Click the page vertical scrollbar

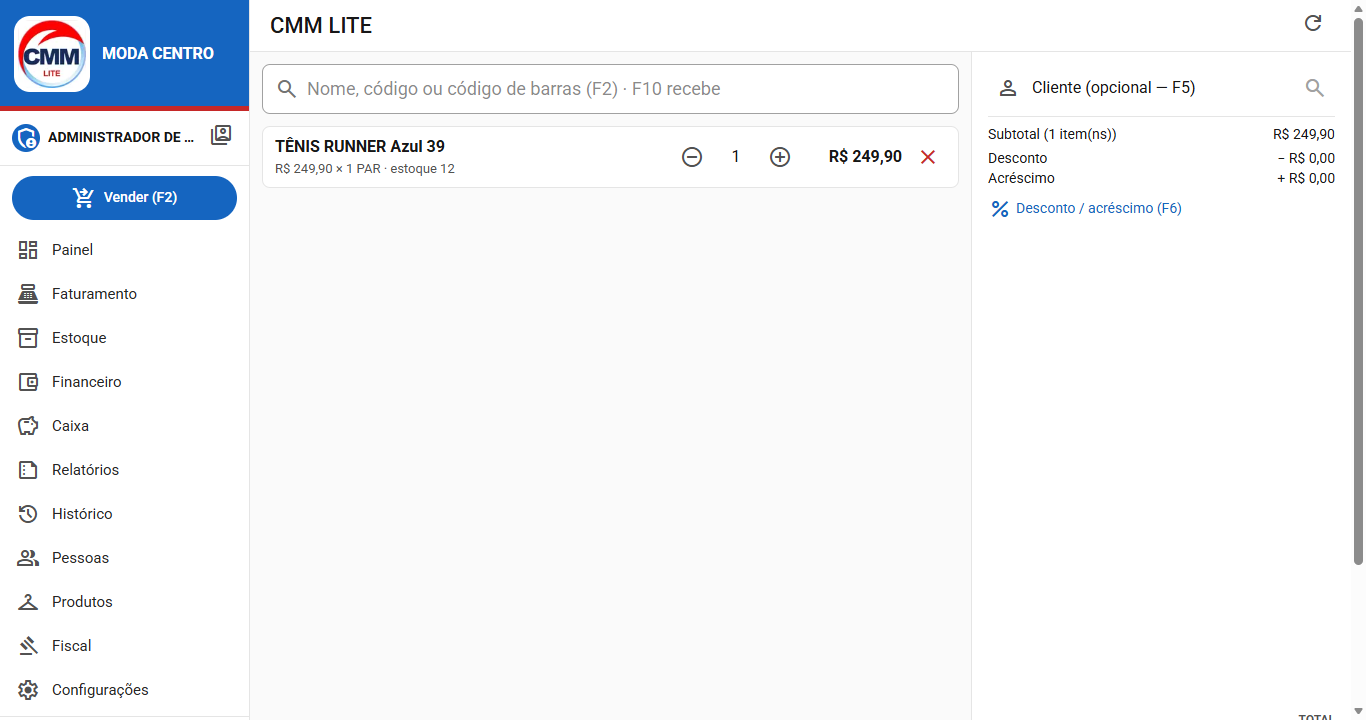[x=1359, y=290]
